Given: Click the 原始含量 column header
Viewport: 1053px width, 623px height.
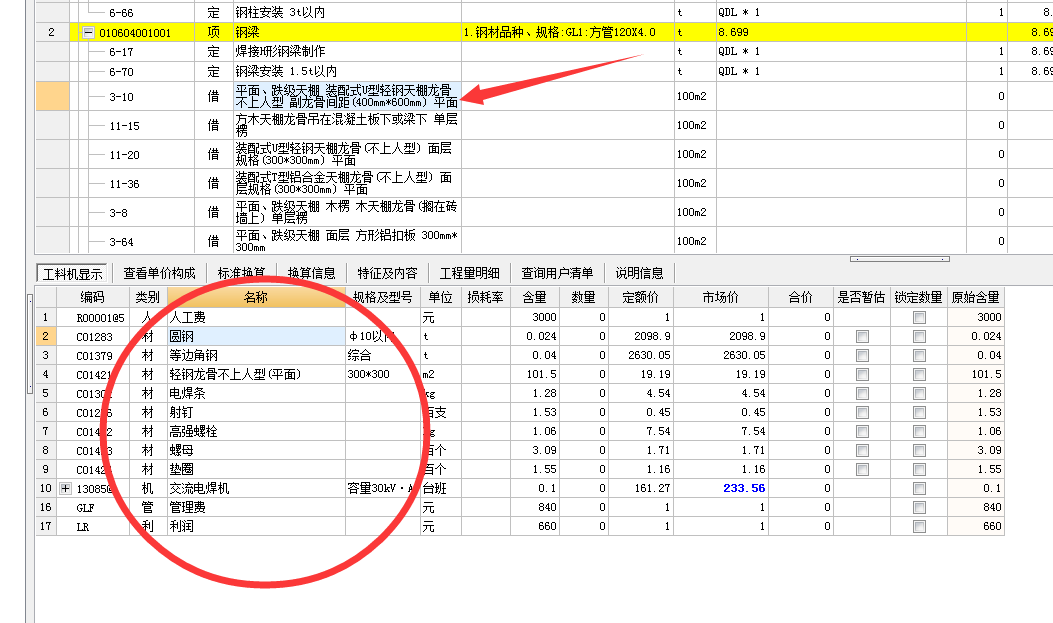Looking at the screenshot, I should coord(976,297).
